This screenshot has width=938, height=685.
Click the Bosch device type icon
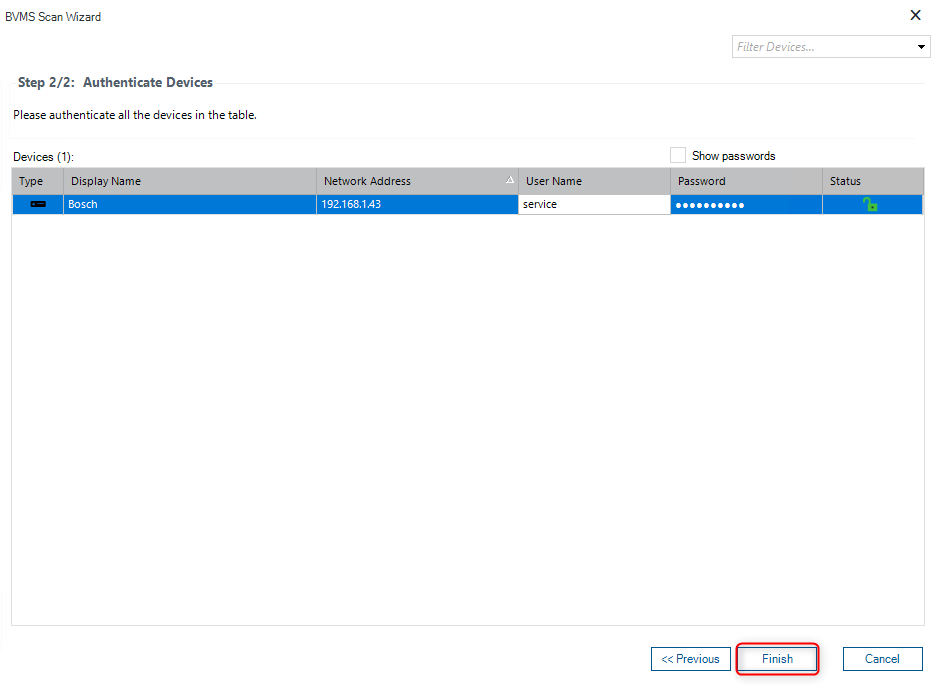pyautogui.click(x=38, y=204)
